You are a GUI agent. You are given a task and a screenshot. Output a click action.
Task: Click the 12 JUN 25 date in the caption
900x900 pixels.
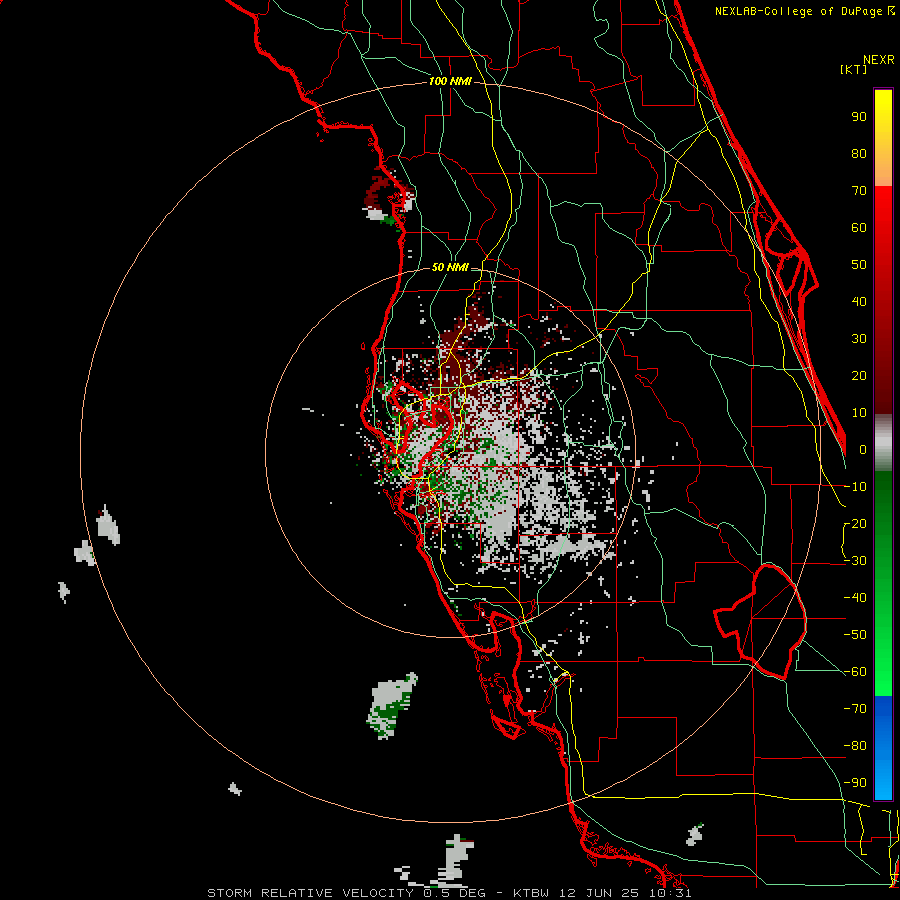602,893
